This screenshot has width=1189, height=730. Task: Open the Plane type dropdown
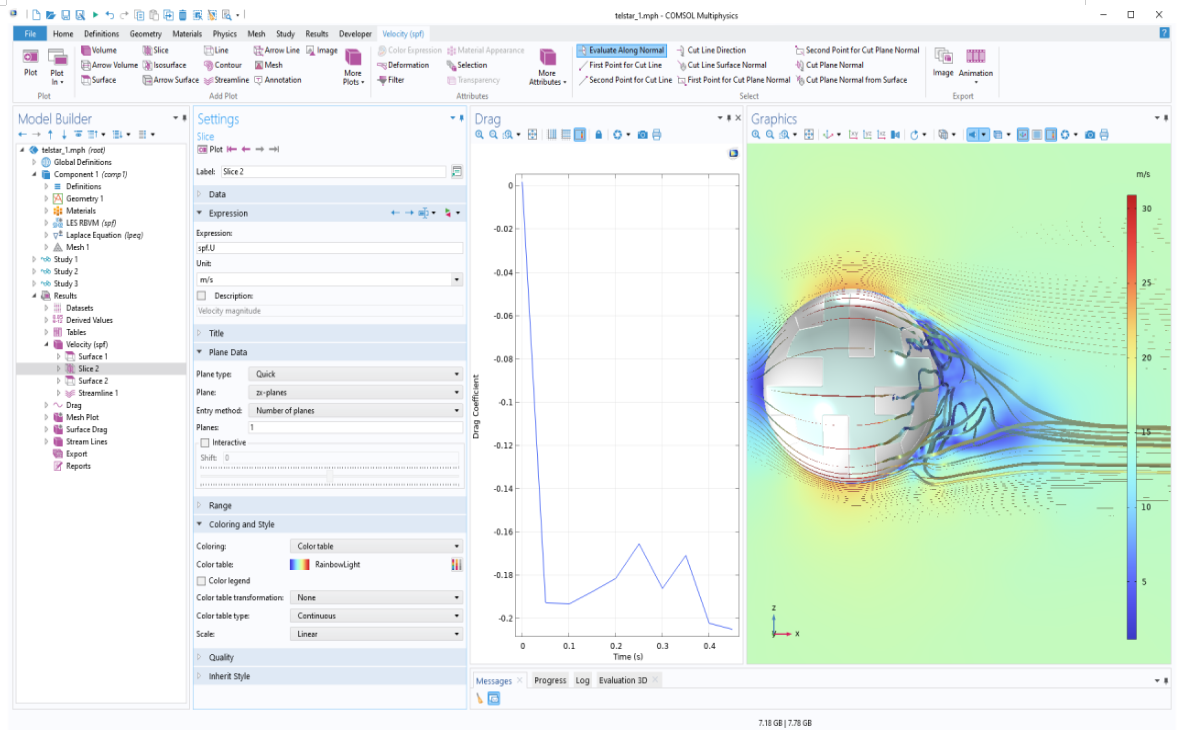(356, 374)
